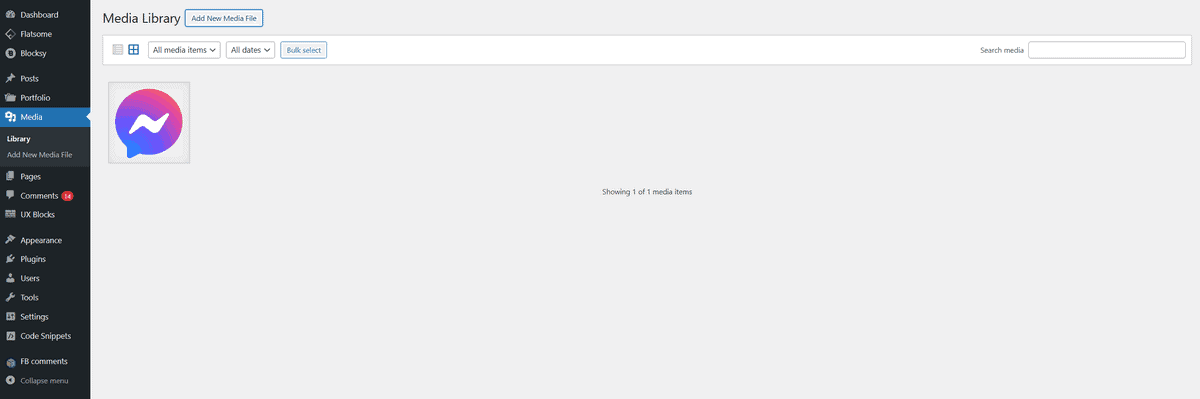Click the Media camera-music icon

10,117
